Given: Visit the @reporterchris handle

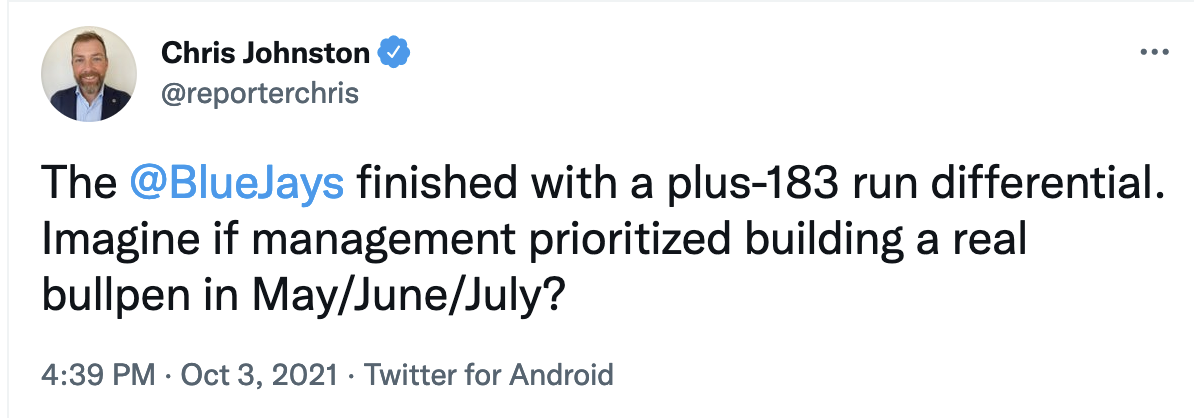Looking at the screenshot, I should 260,93.
